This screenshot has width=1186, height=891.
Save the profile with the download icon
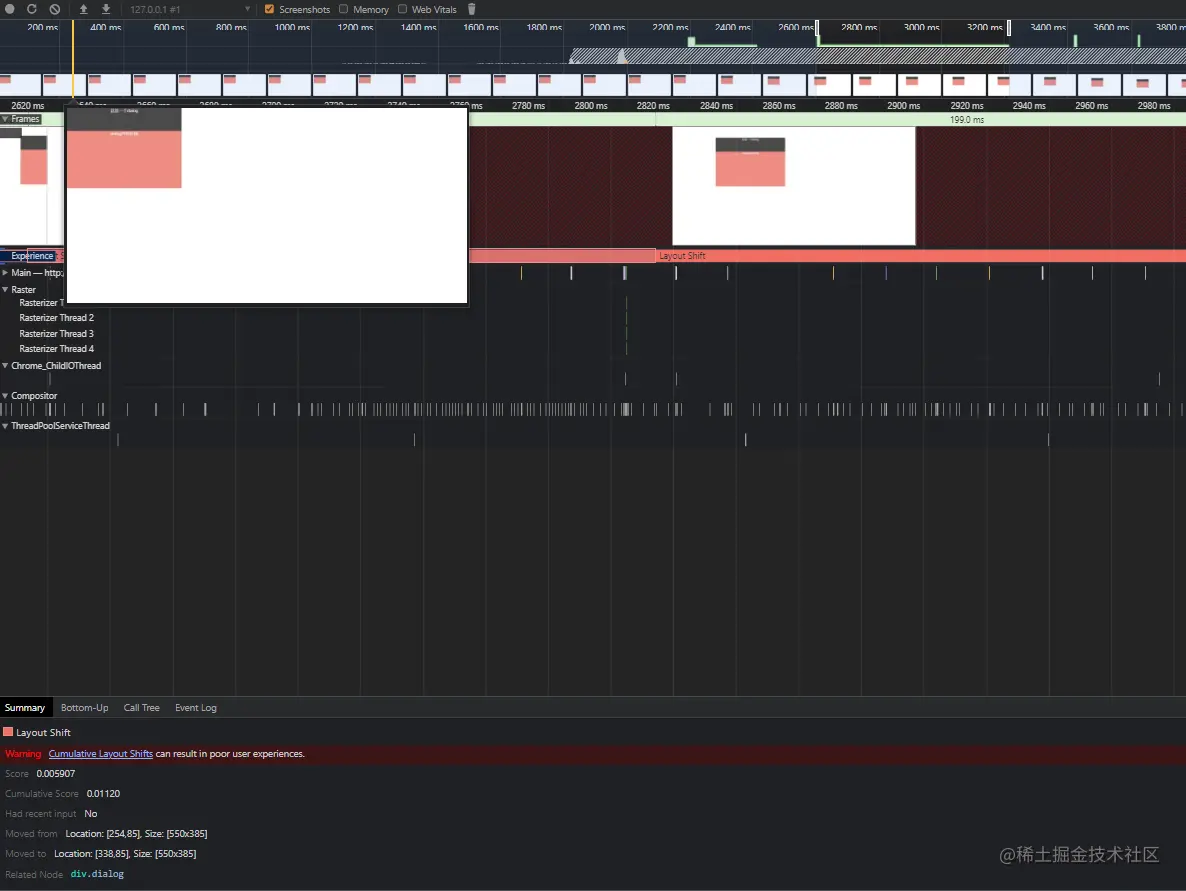tap(106, 9)
